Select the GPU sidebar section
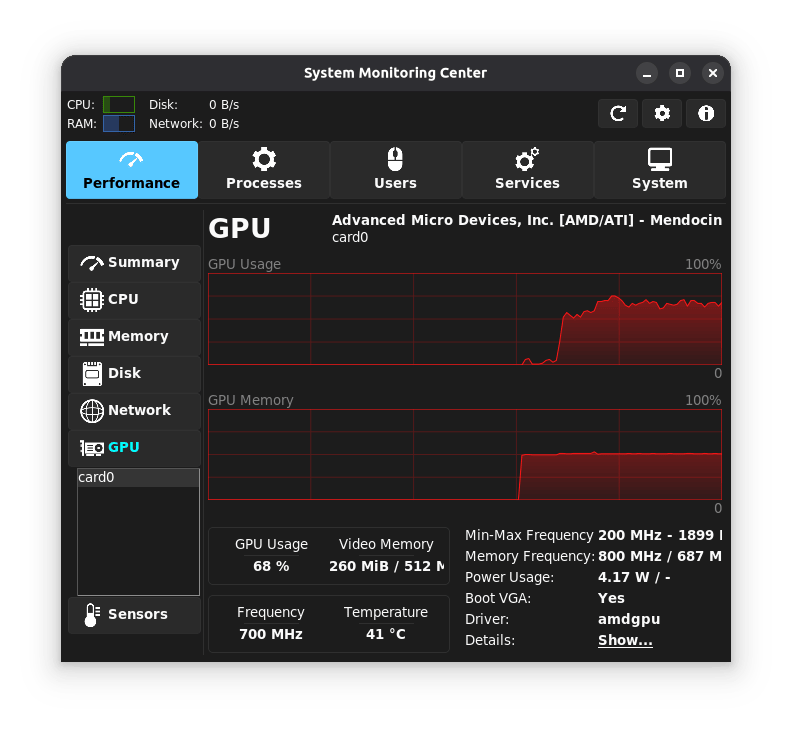Image resolution: width=792 pixels, height=729 pixels. click(x=134, y=448)
